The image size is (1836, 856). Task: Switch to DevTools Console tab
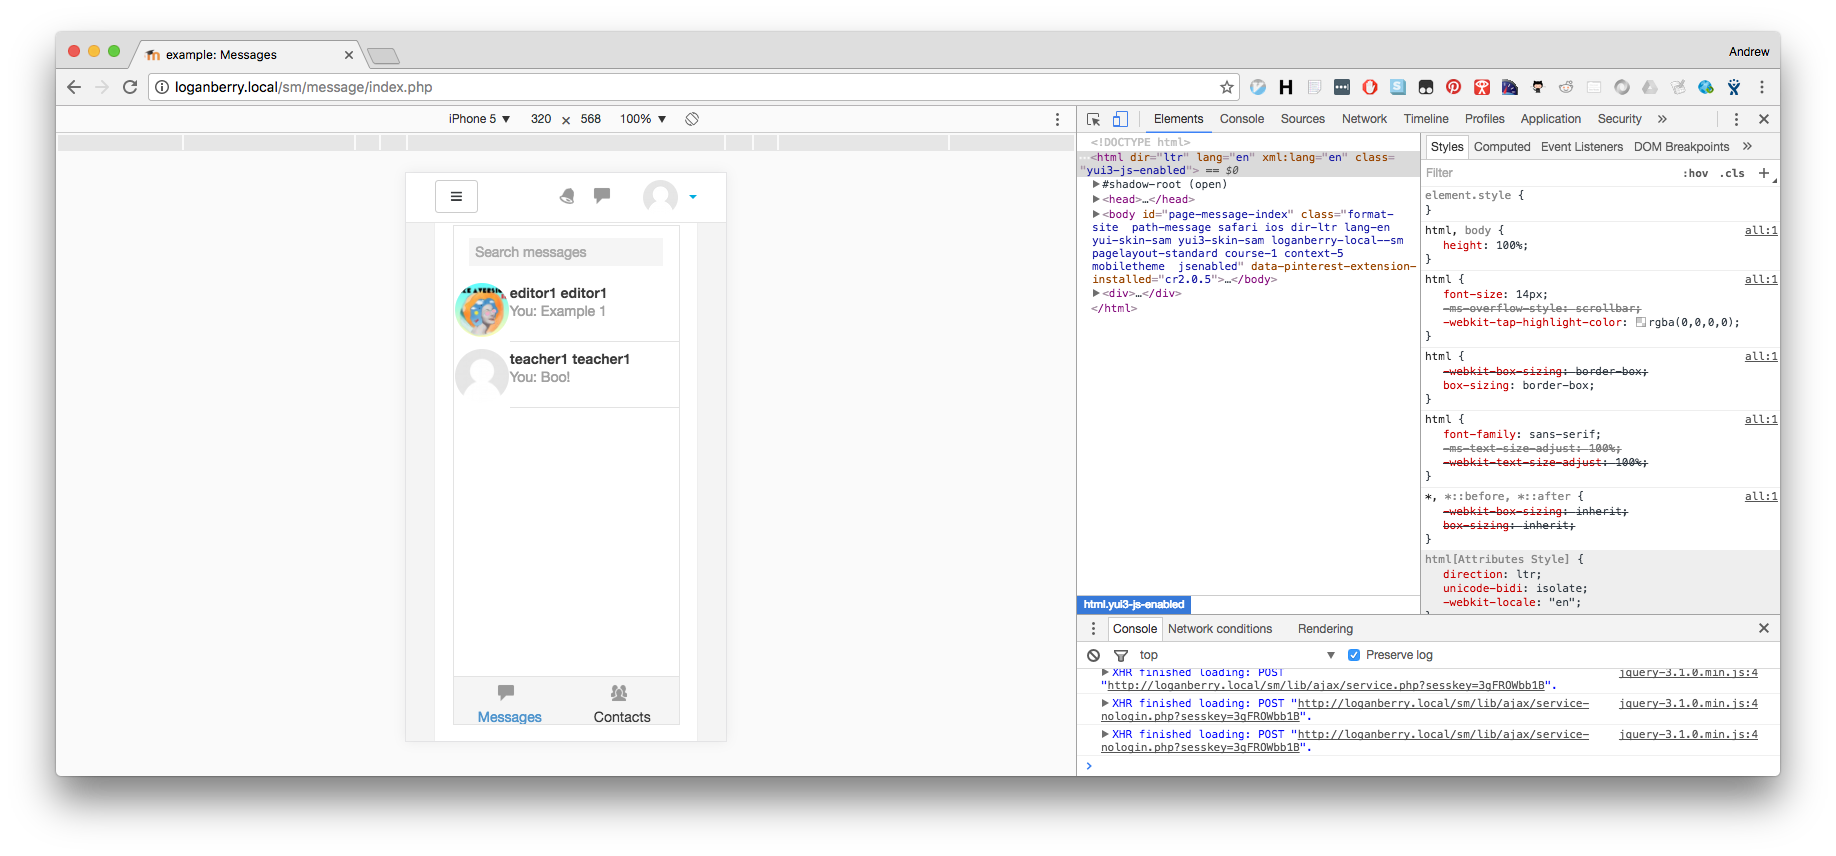(1242, 119)
